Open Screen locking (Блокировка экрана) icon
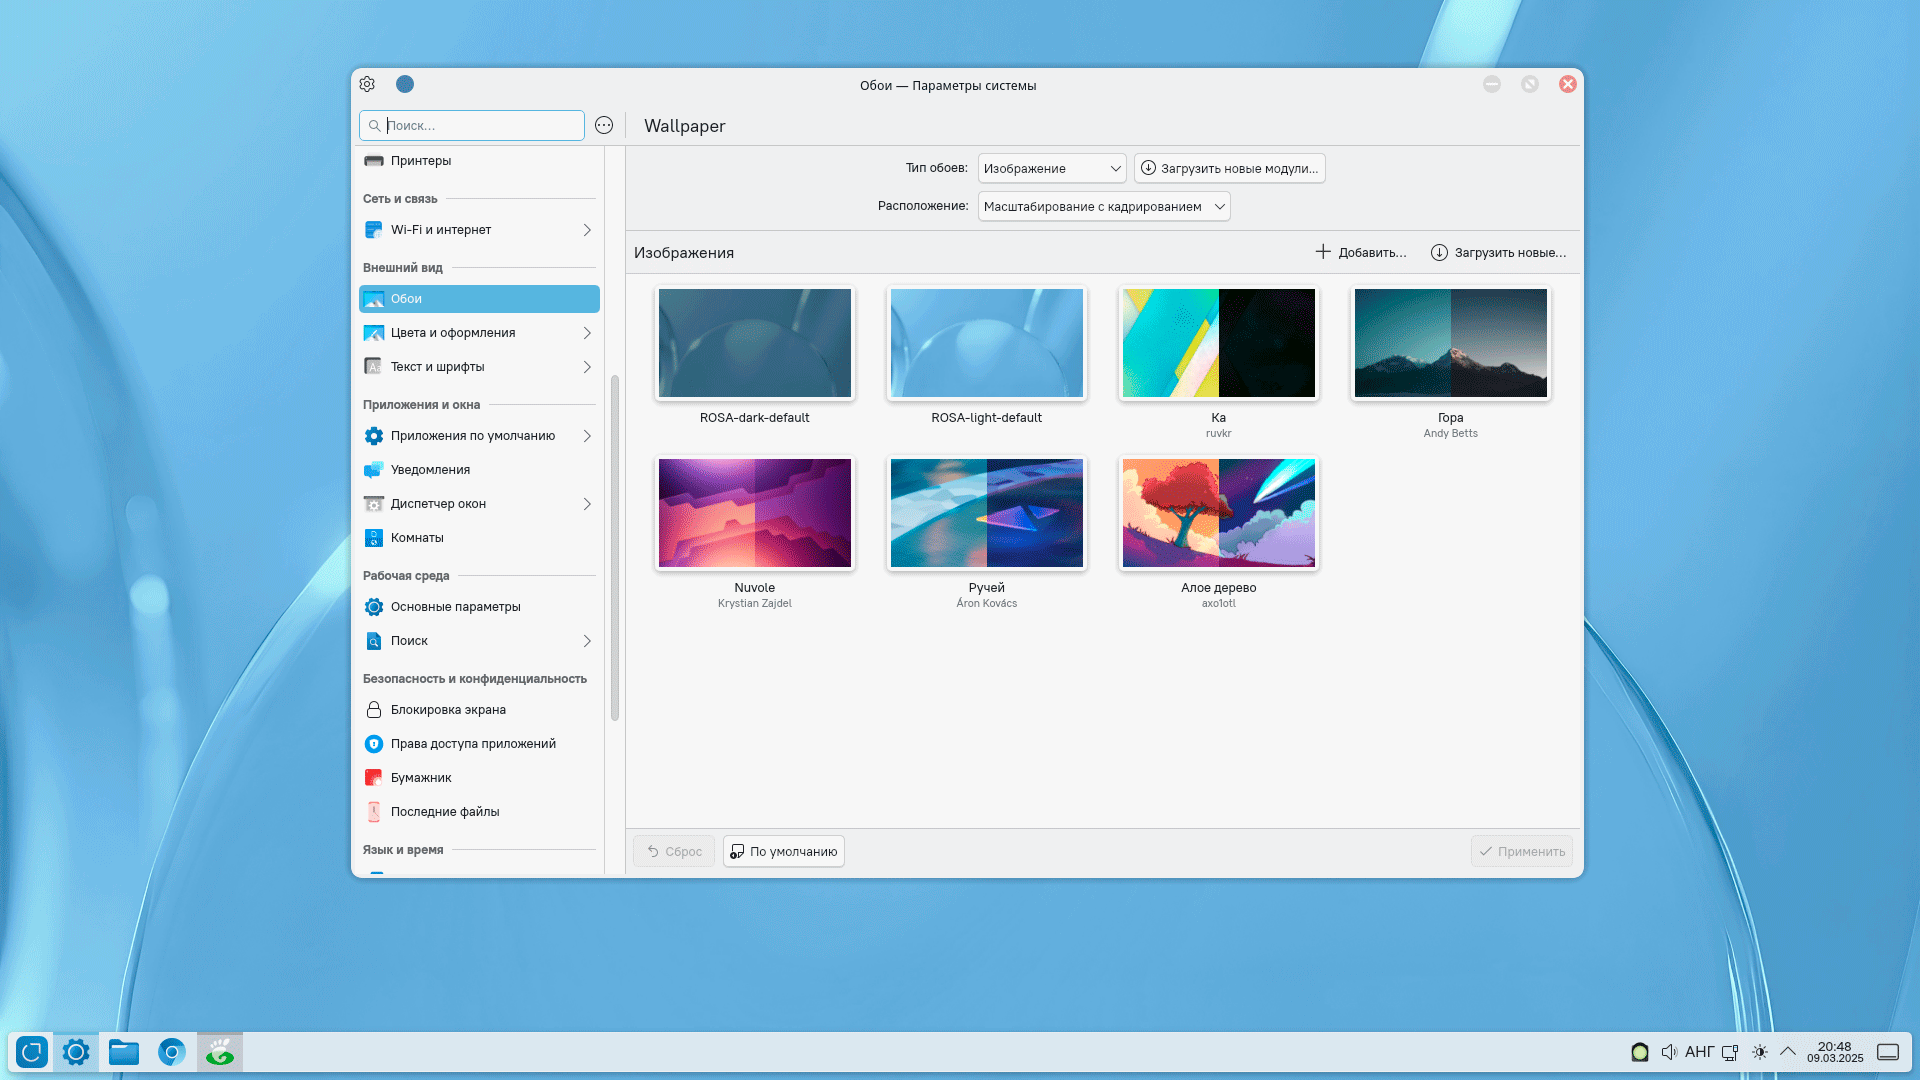 point(373,710)
